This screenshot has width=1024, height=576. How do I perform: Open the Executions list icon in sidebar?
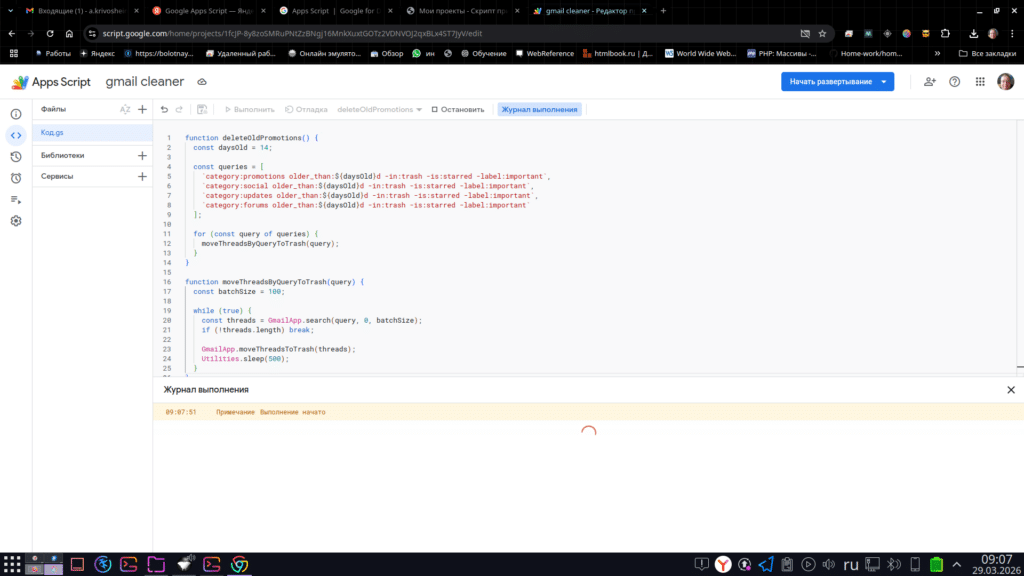[x=16, y=199]
